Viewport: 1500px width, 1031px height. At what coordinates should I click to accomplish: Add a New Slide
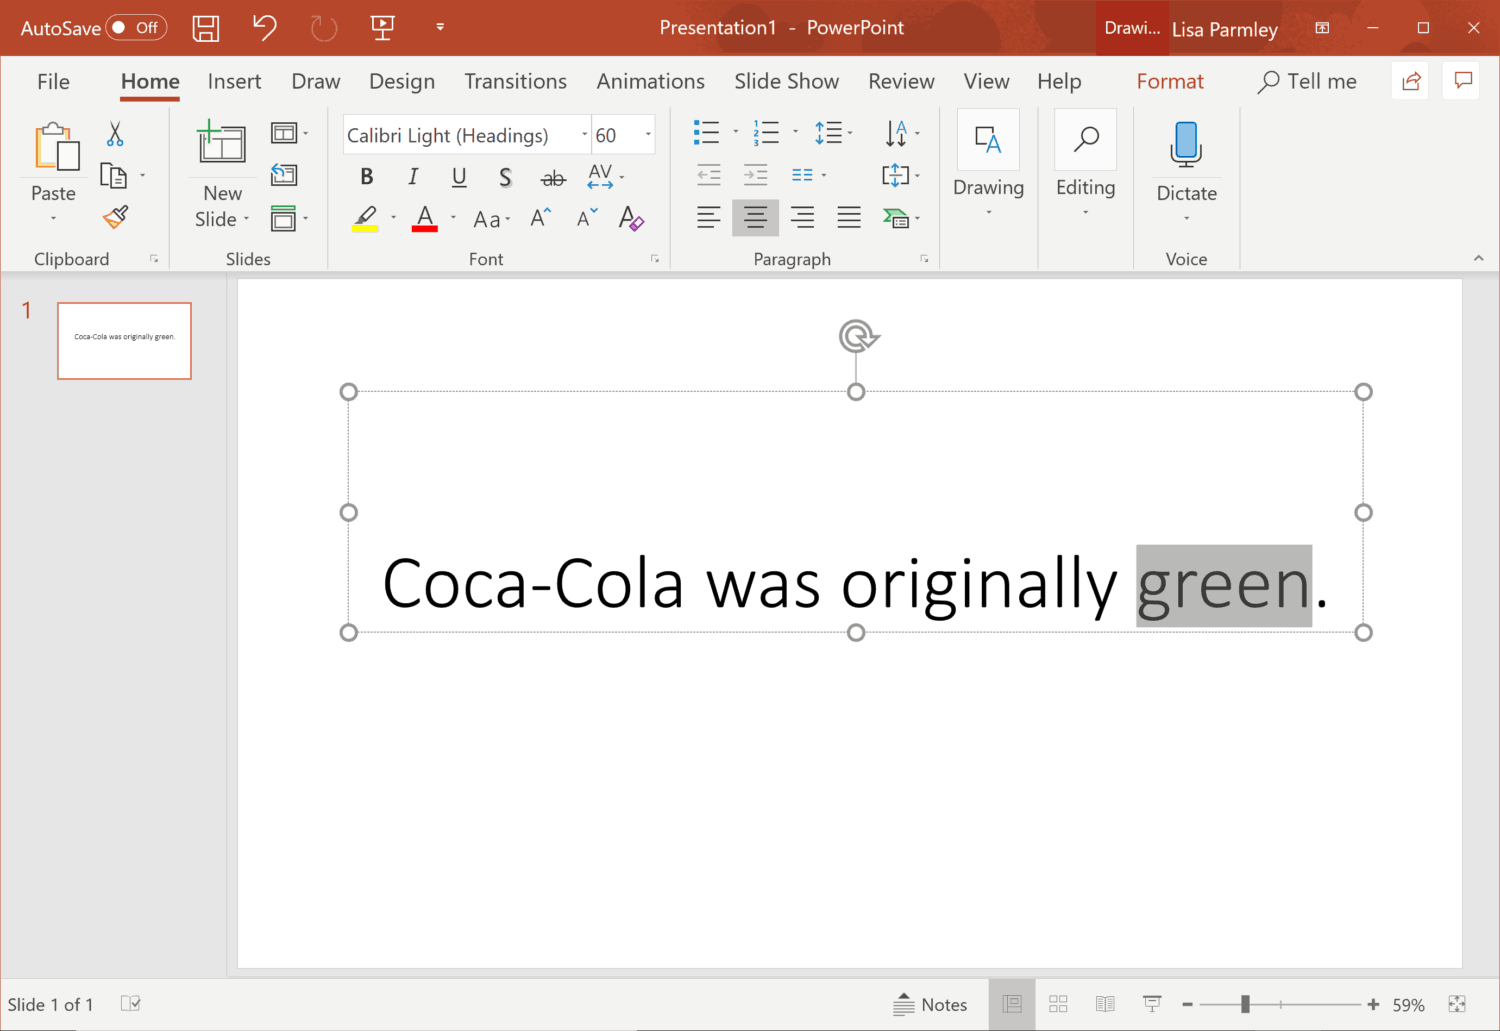[x=222, y=145]
